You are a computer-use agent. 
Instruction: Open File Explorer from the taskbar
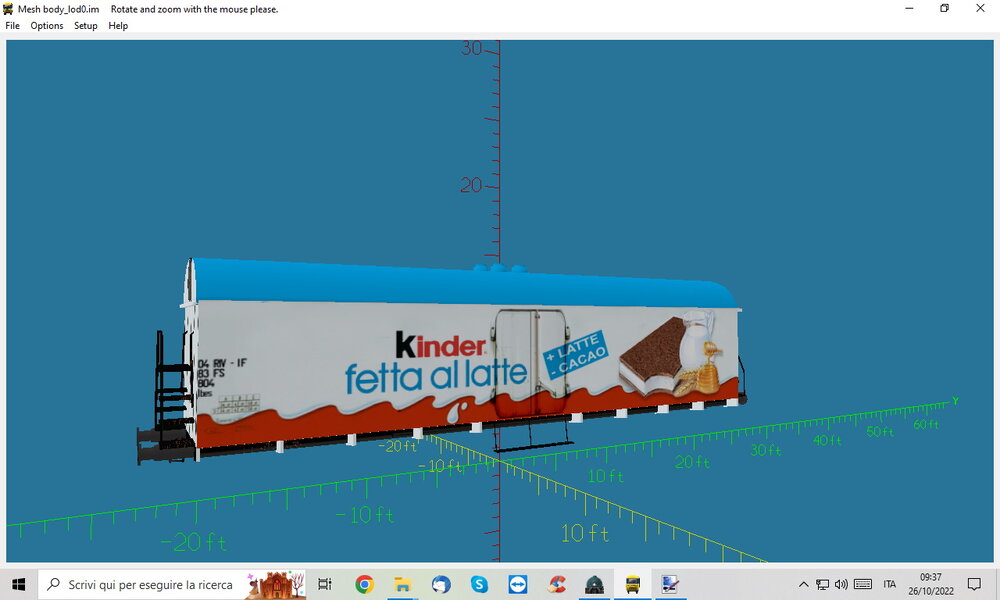[x=402, y=584]
